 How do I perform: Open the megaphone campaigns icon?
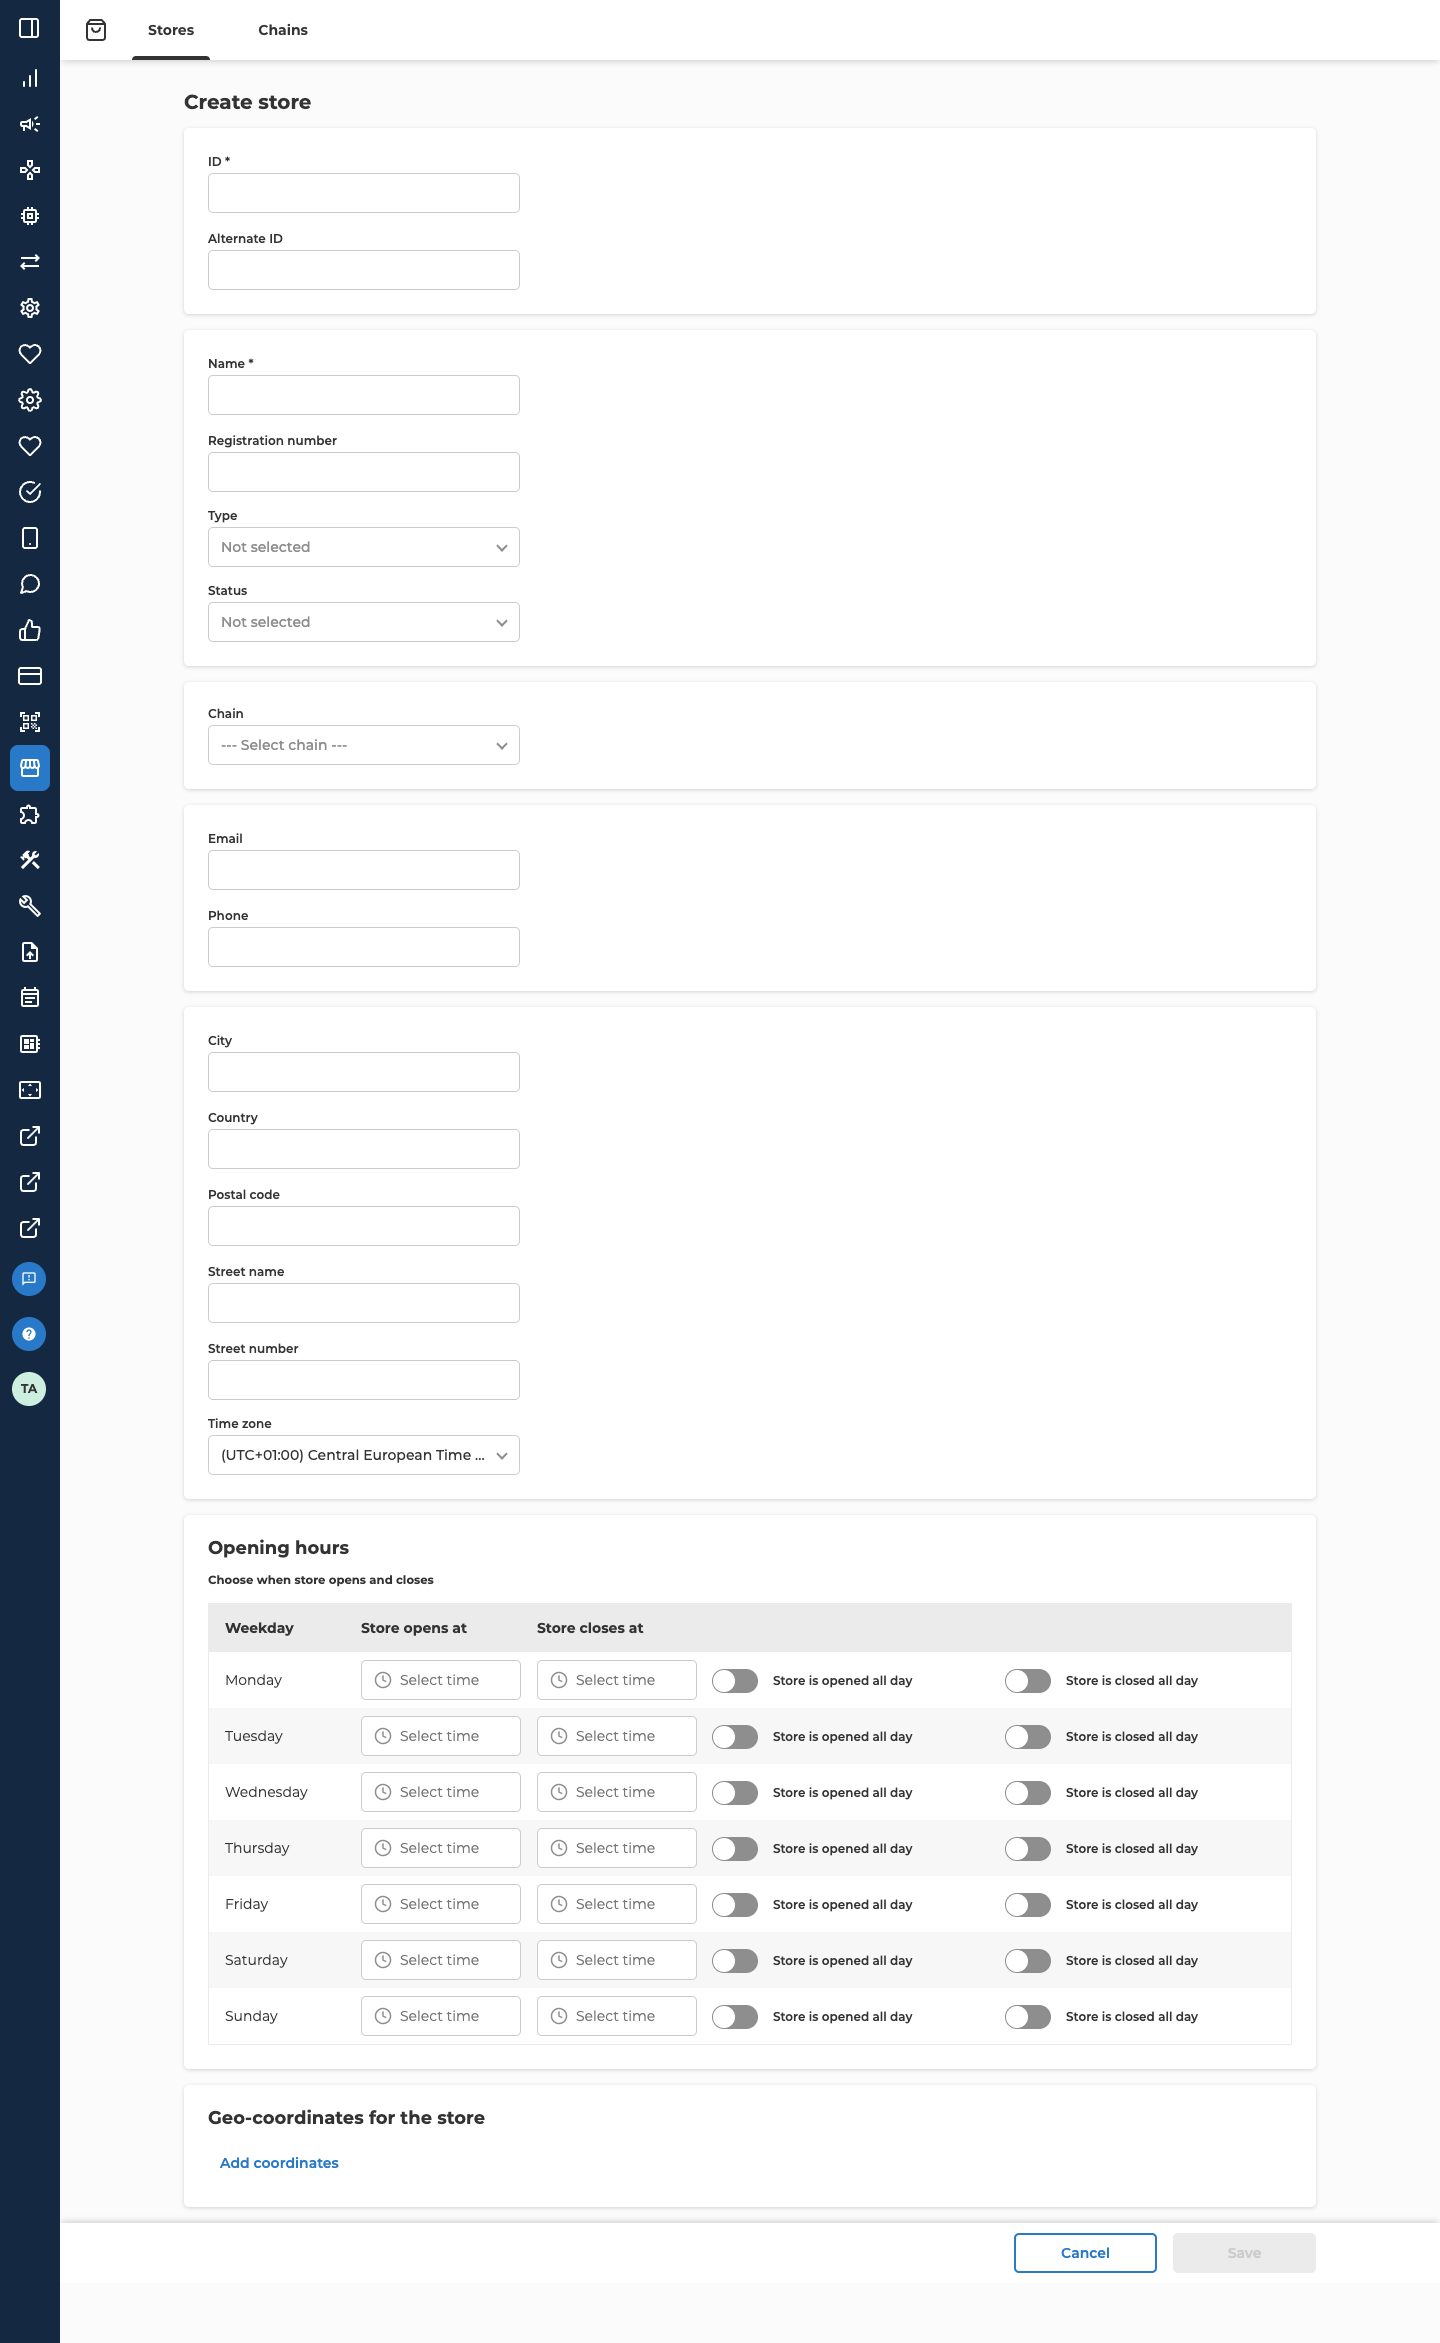30,124
